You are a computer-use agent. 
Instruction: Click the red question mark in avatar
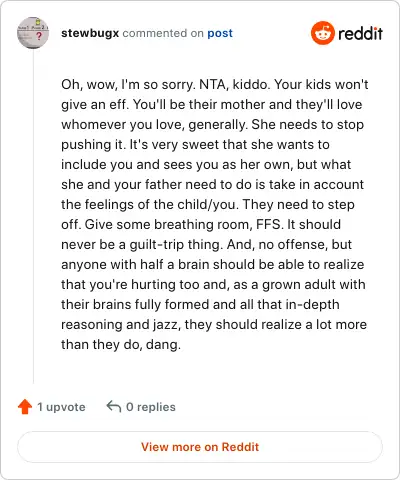click(39, 36)
